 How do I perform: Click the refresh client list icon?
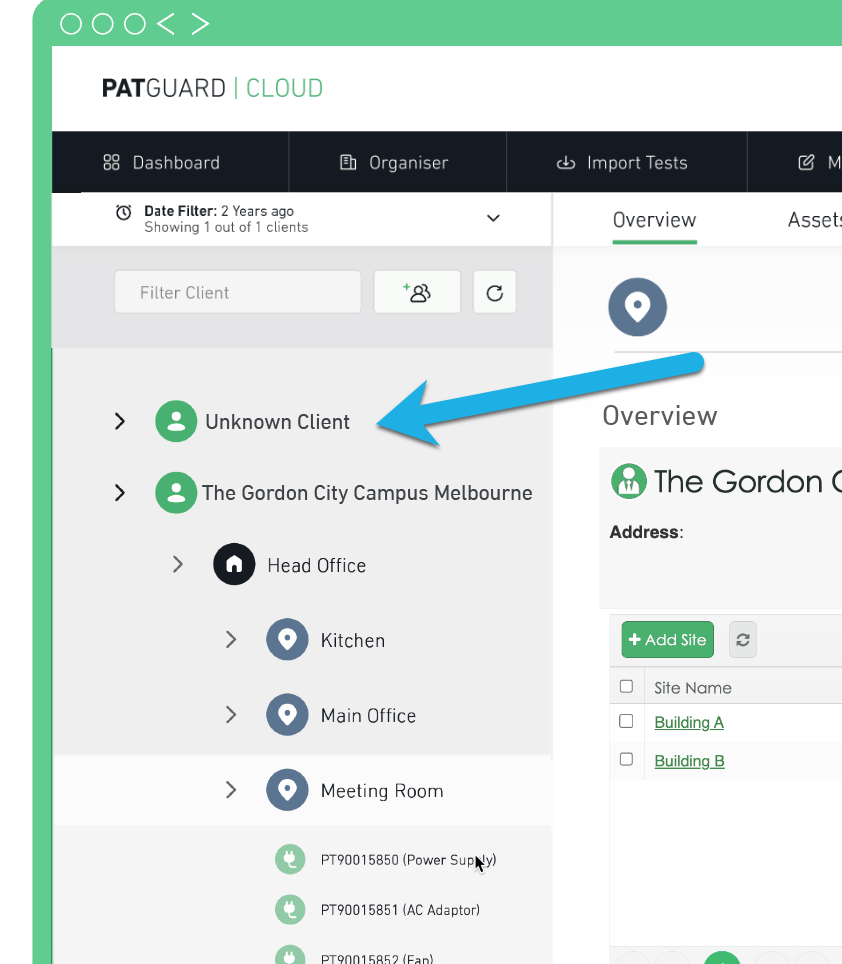(495, 293)
